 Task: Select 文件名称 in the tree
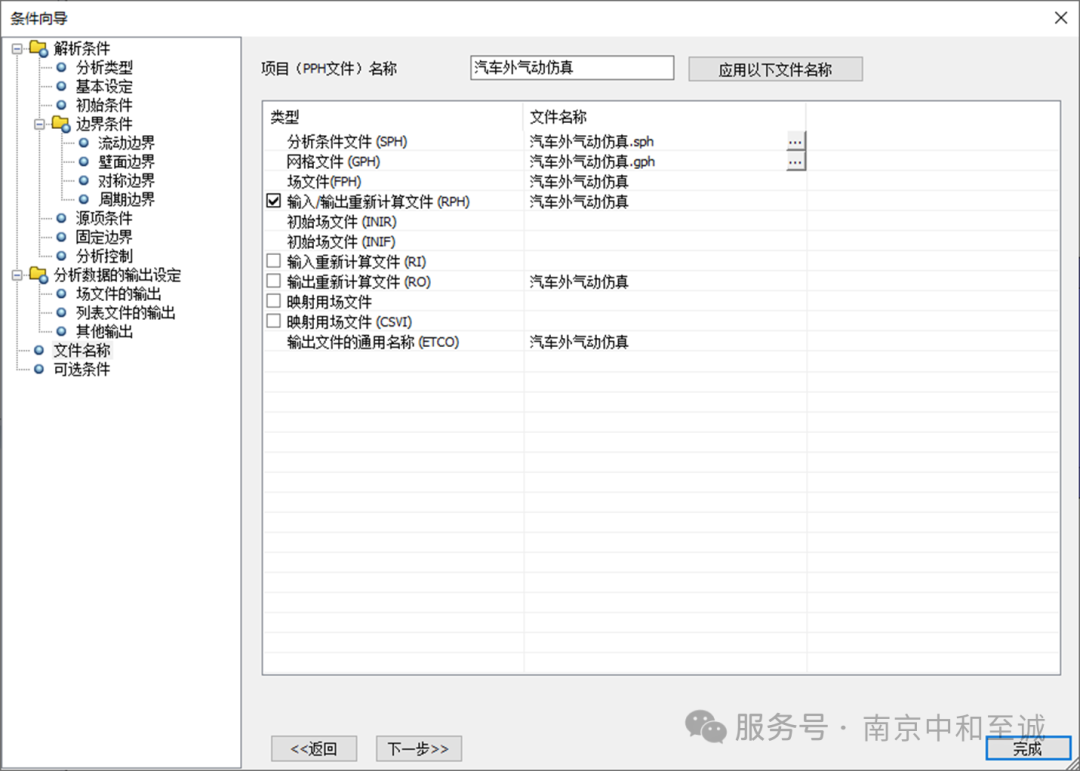click(x=82, y=351)
